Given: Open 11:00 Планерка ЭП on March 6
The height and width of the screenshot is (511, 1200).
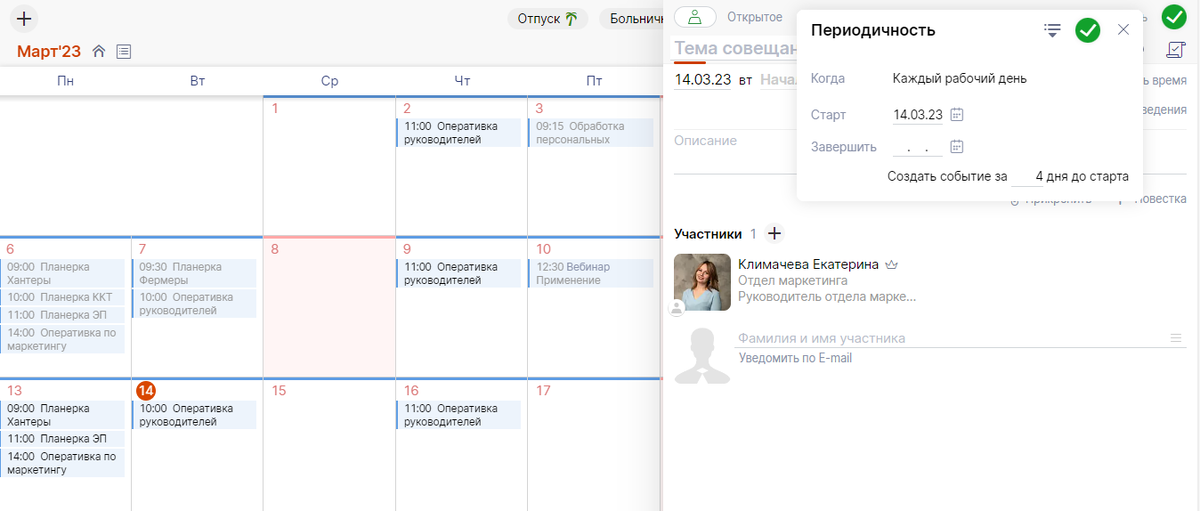Looking at the screenshot, I should click(63, 314).
